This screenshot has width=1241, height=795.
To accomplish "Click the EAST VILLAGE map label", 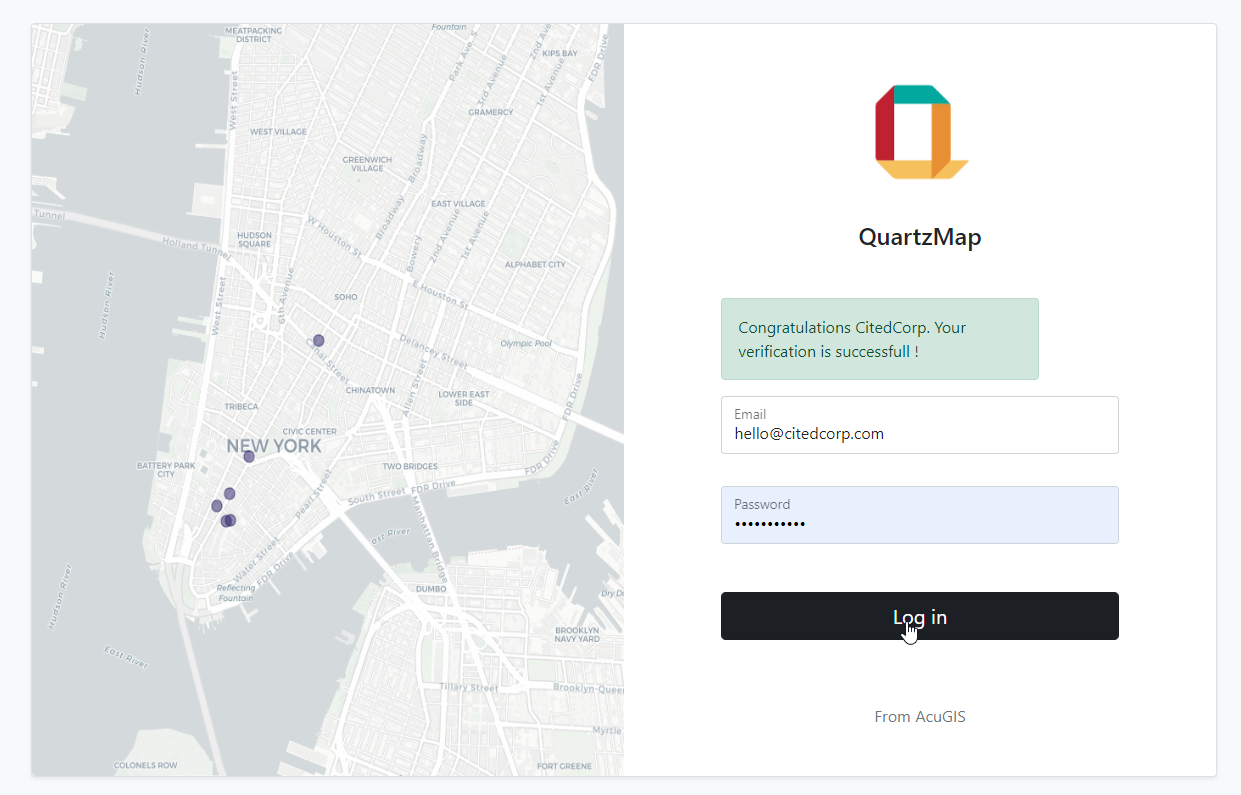I will coord(458,204).
